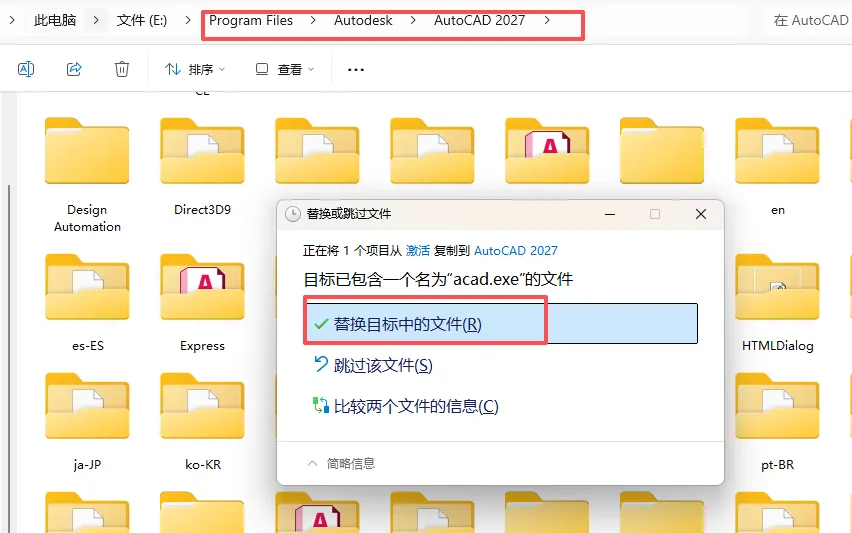Click AutoCAD 2027 breadcrumb
Screen dimensions: 852x533
[x=479, y=21]
